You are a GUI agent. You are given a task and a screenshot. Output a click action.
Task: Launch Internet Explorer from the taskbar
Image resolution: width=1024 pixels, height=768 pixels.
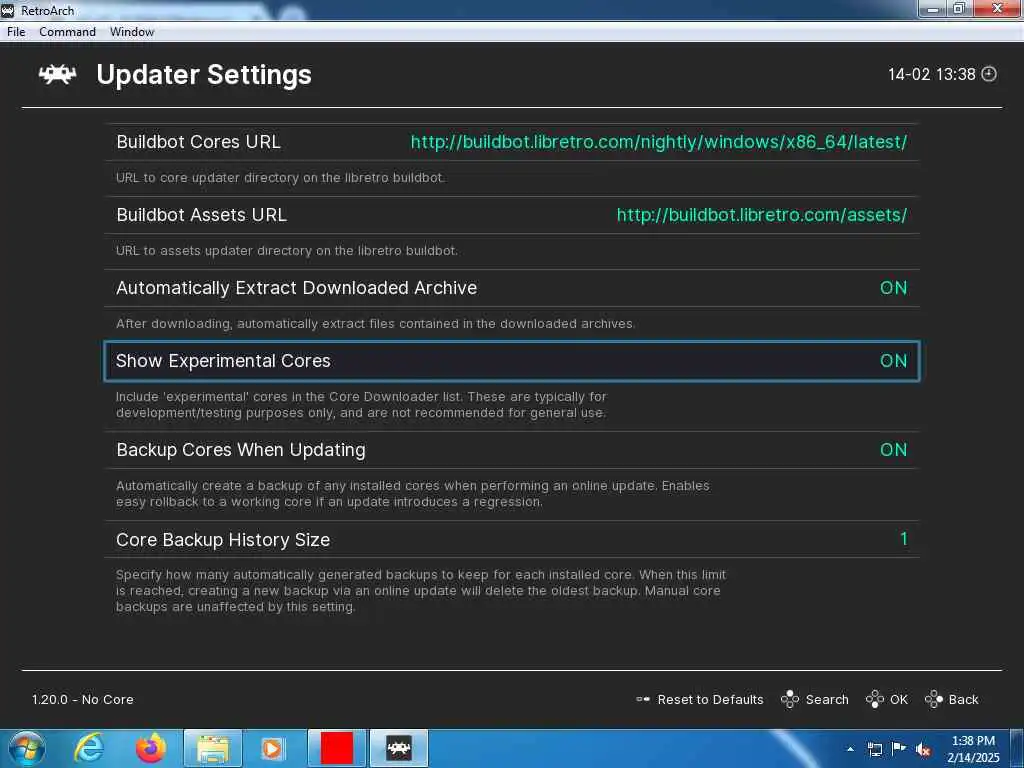click(89, 748)
